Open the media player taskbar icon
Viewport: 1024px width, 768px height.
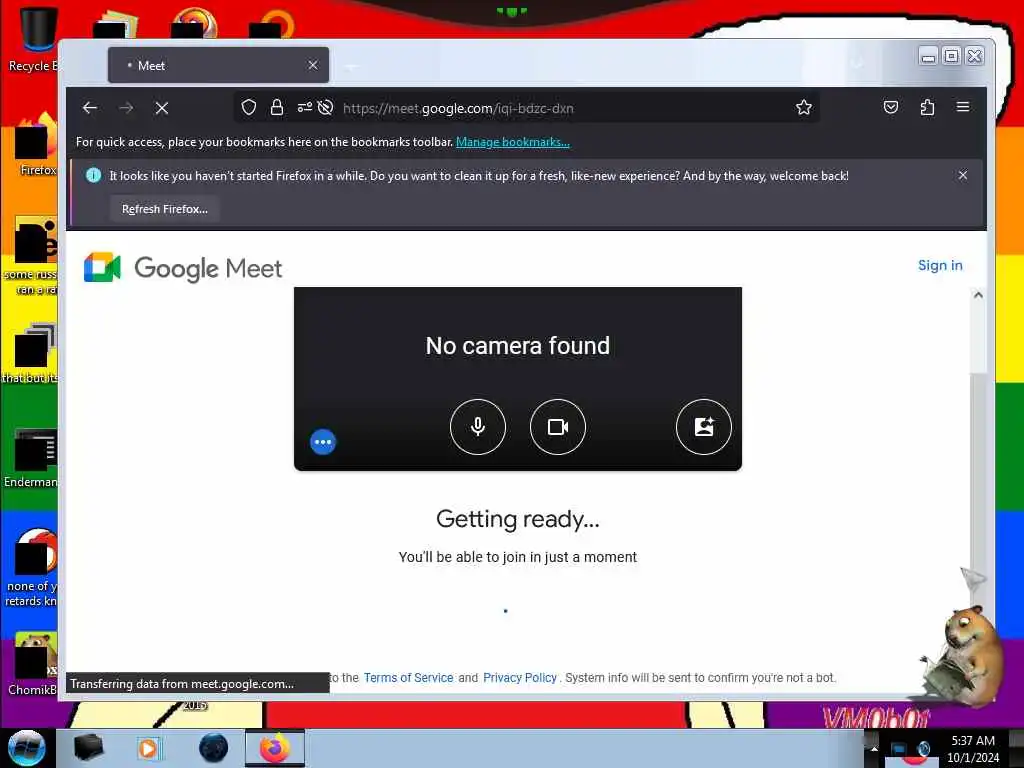[148, 748]
